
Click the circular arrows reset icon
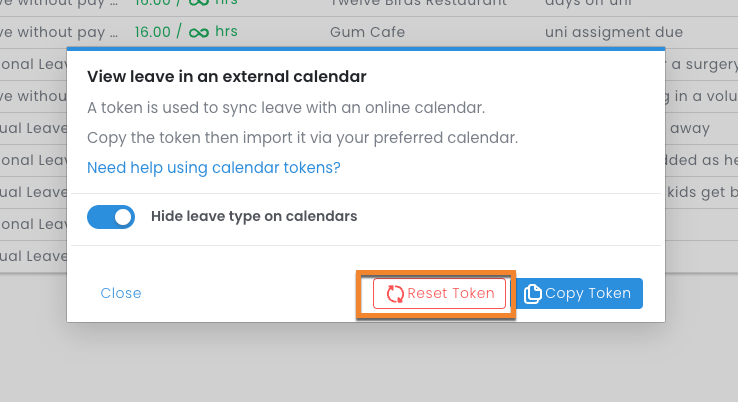point(395,294)
